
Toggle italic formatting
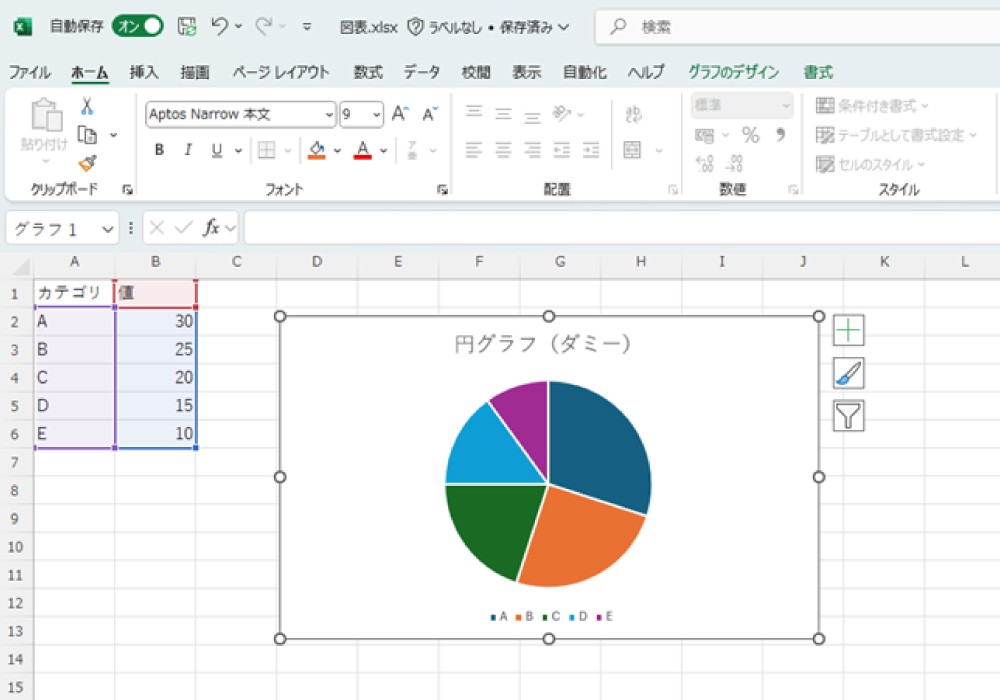(188, 150)
